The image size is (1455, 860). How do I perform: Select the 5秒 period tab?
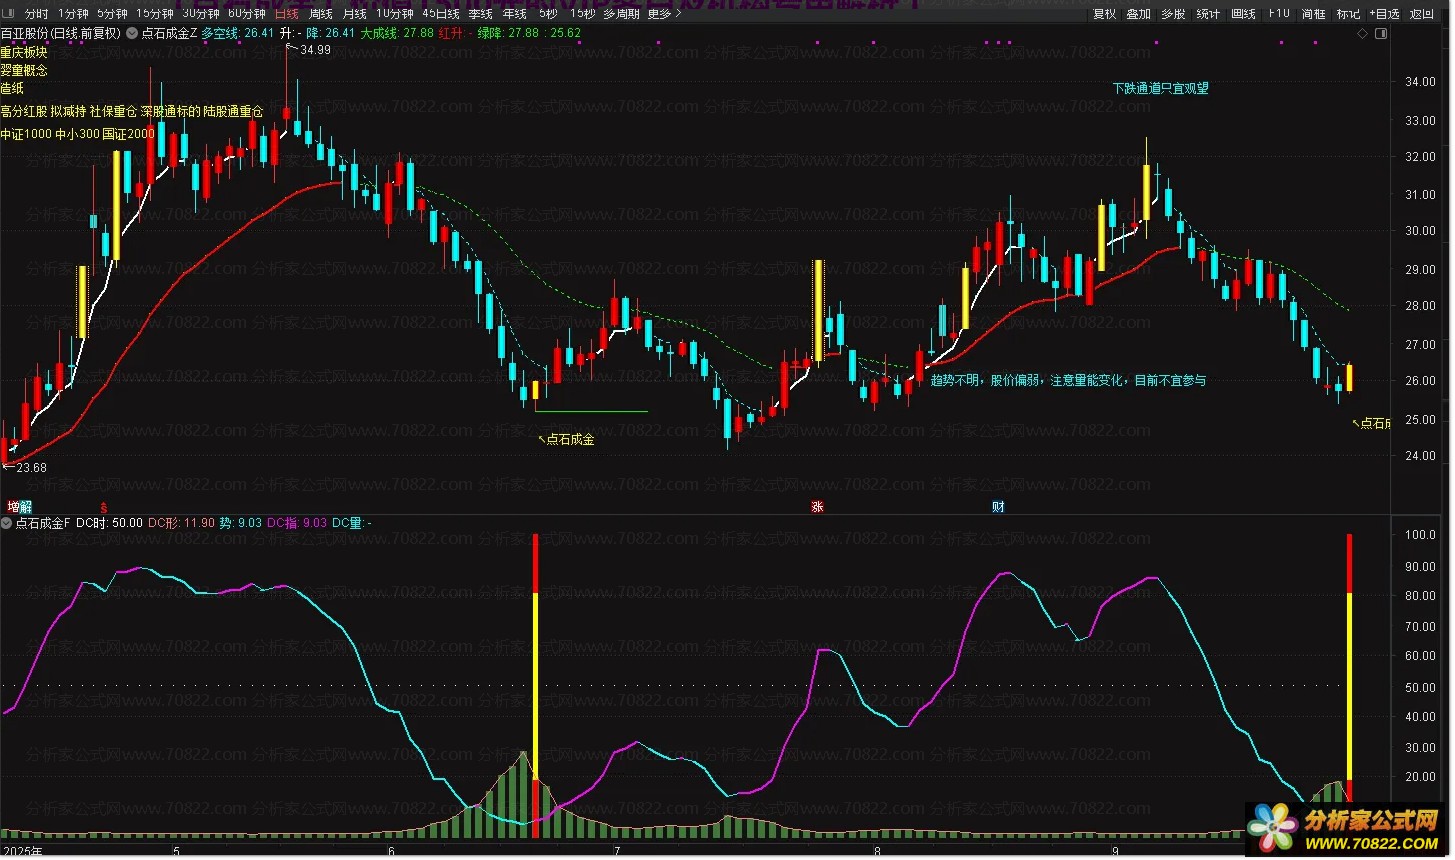point(547,14)
